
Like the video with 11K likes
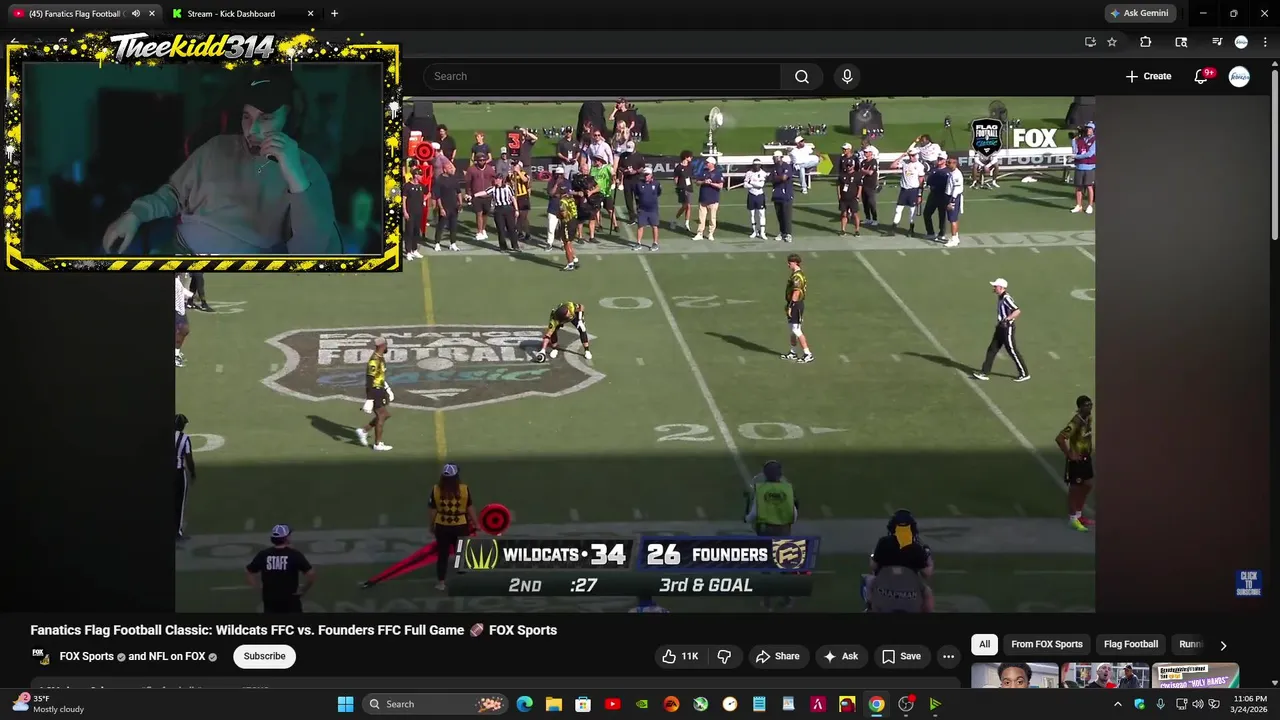pyautogui.click(x=679, y=656)
